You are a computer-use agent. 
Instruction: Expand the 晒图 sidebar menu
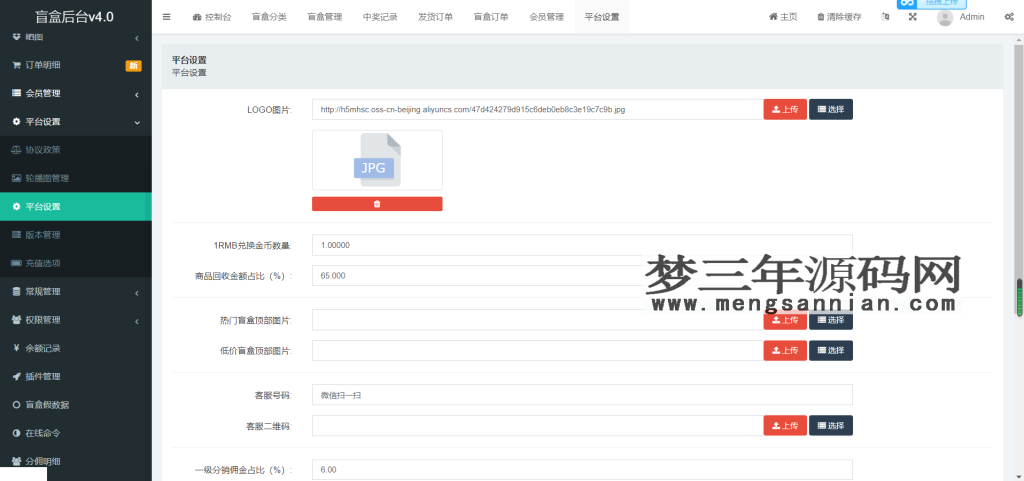76,37
